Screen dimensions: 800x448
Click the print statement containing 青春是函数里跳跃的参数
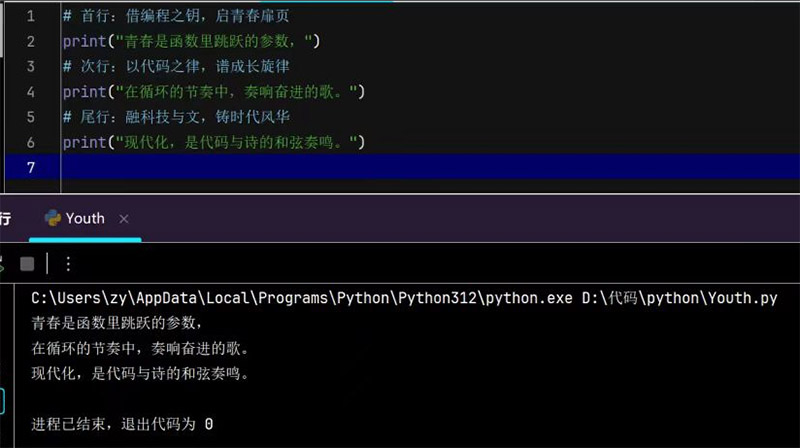[190, 42]
